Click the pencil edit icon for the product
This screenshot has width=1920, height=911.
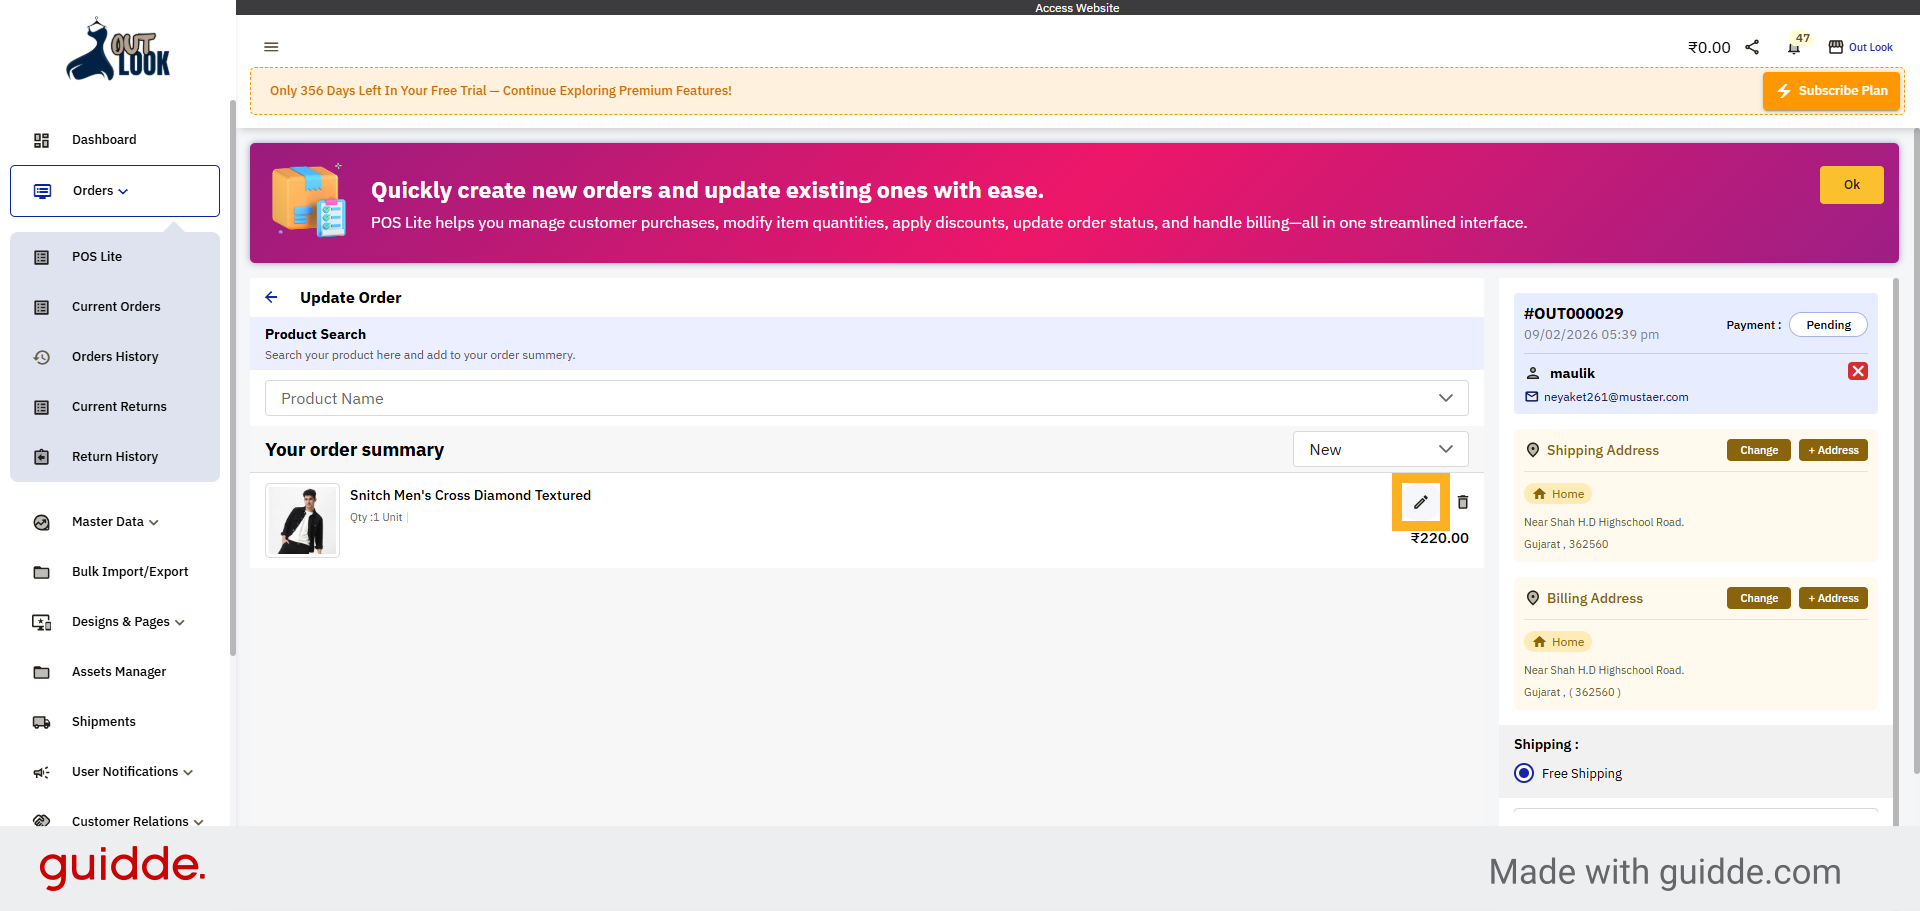1420,502
